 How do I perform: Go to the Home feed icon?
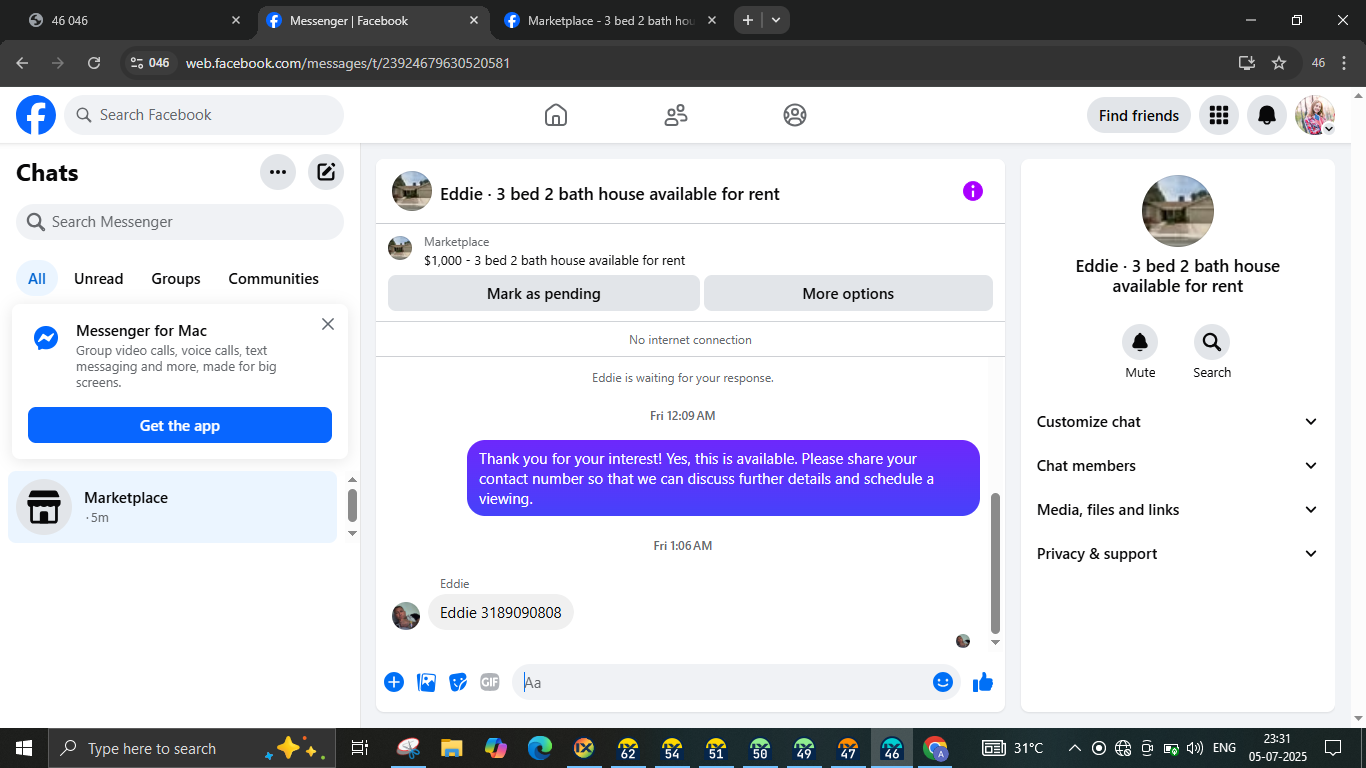click(556, 115)
